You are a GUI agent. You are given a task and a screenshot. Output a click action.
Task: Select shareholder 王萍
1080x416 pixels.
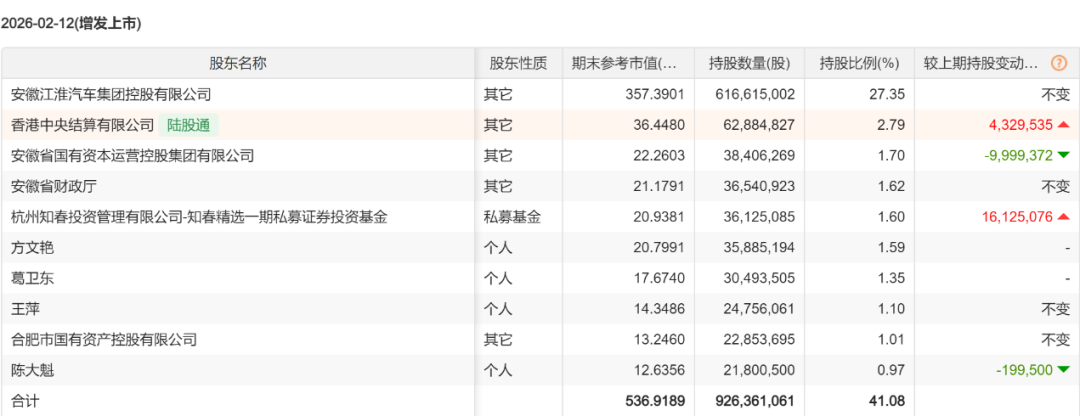coord(25,309)
